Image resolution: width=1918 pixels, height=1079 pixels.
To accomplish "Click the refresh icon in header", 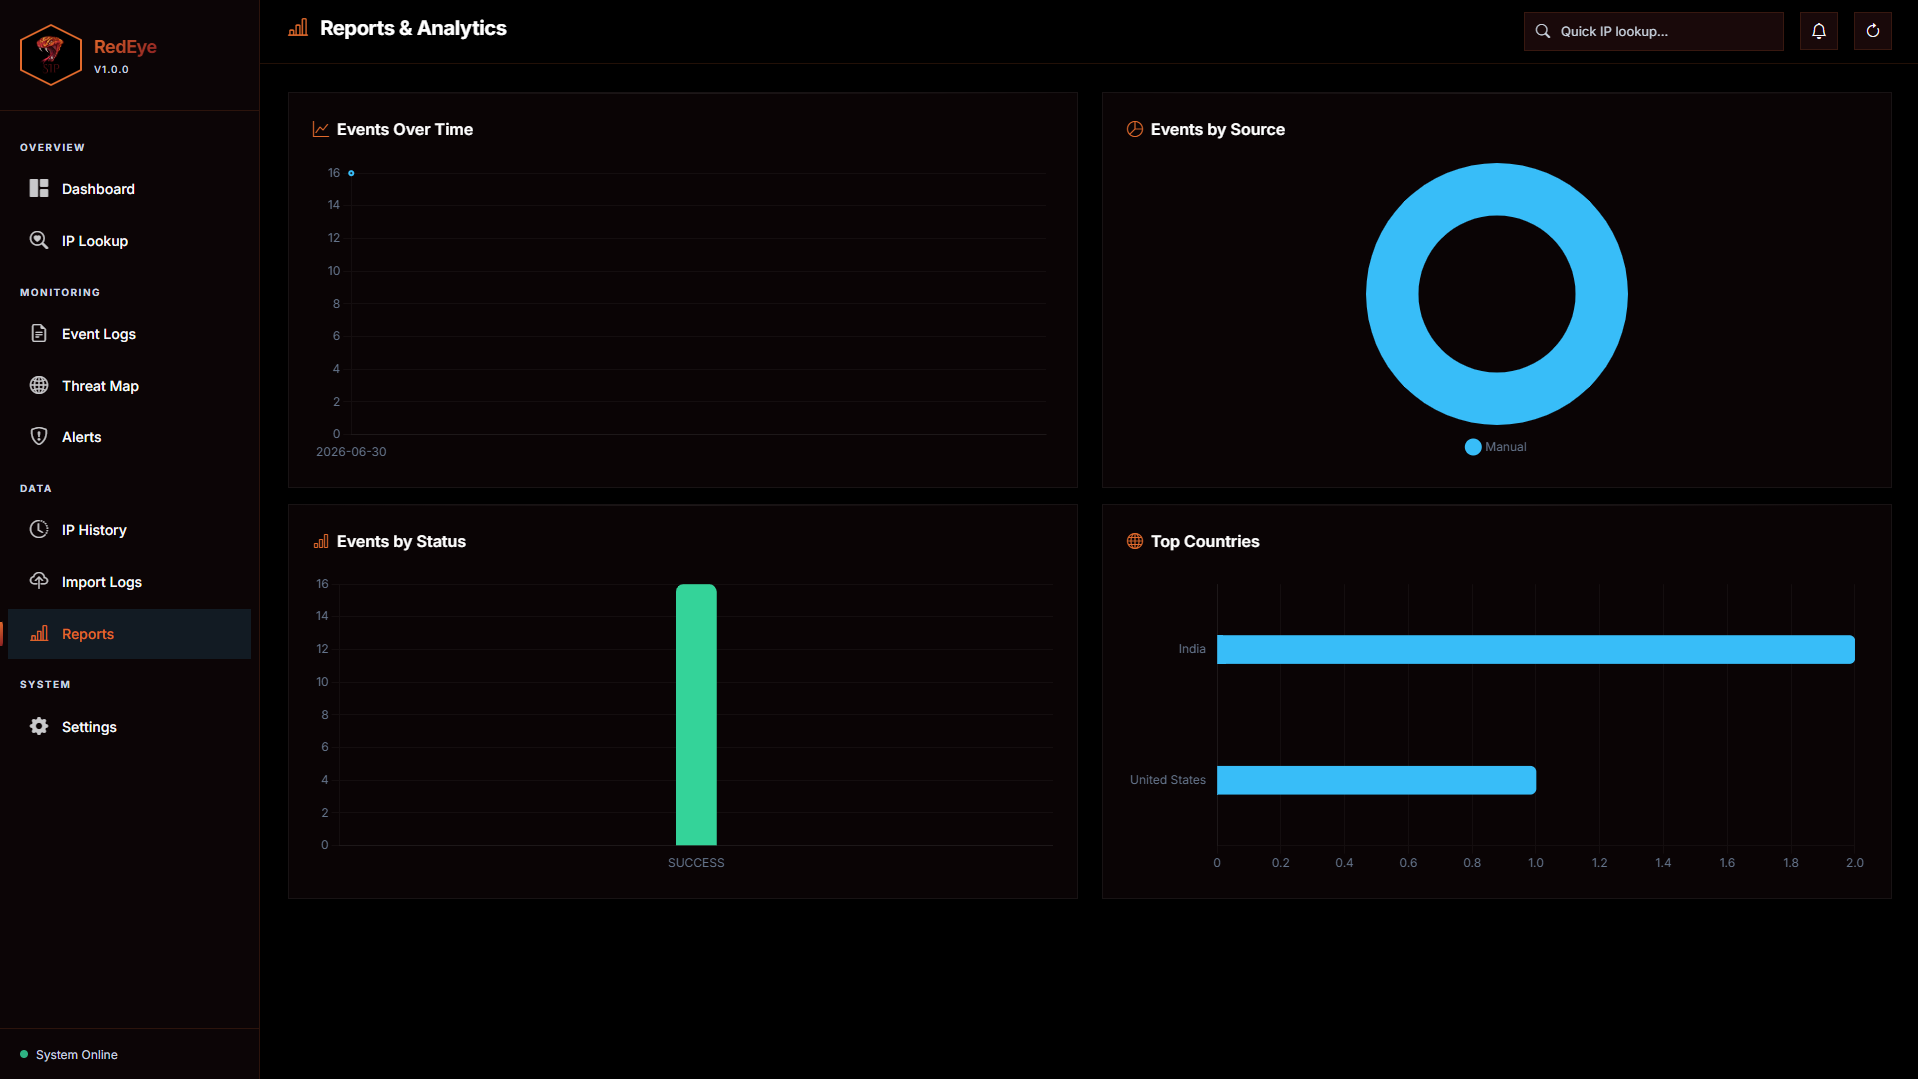I will pyautogui.click(x=1872, y=31).
